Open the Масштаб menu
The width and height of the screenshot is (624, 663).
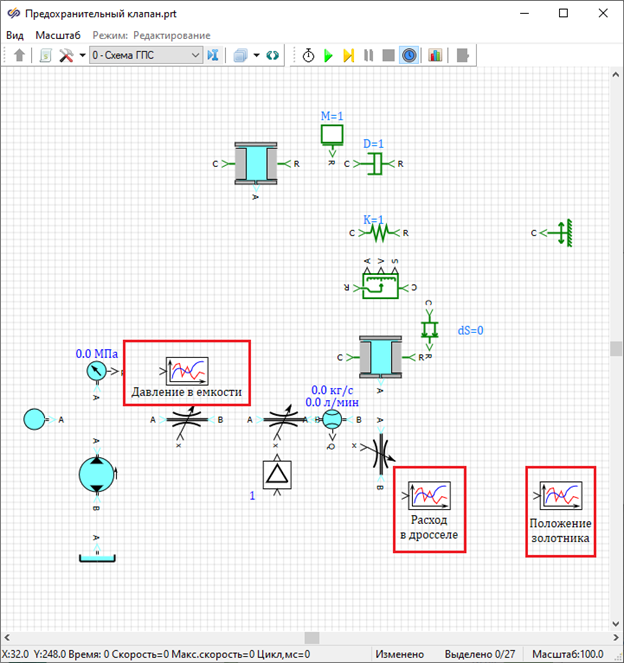(58, 35)
